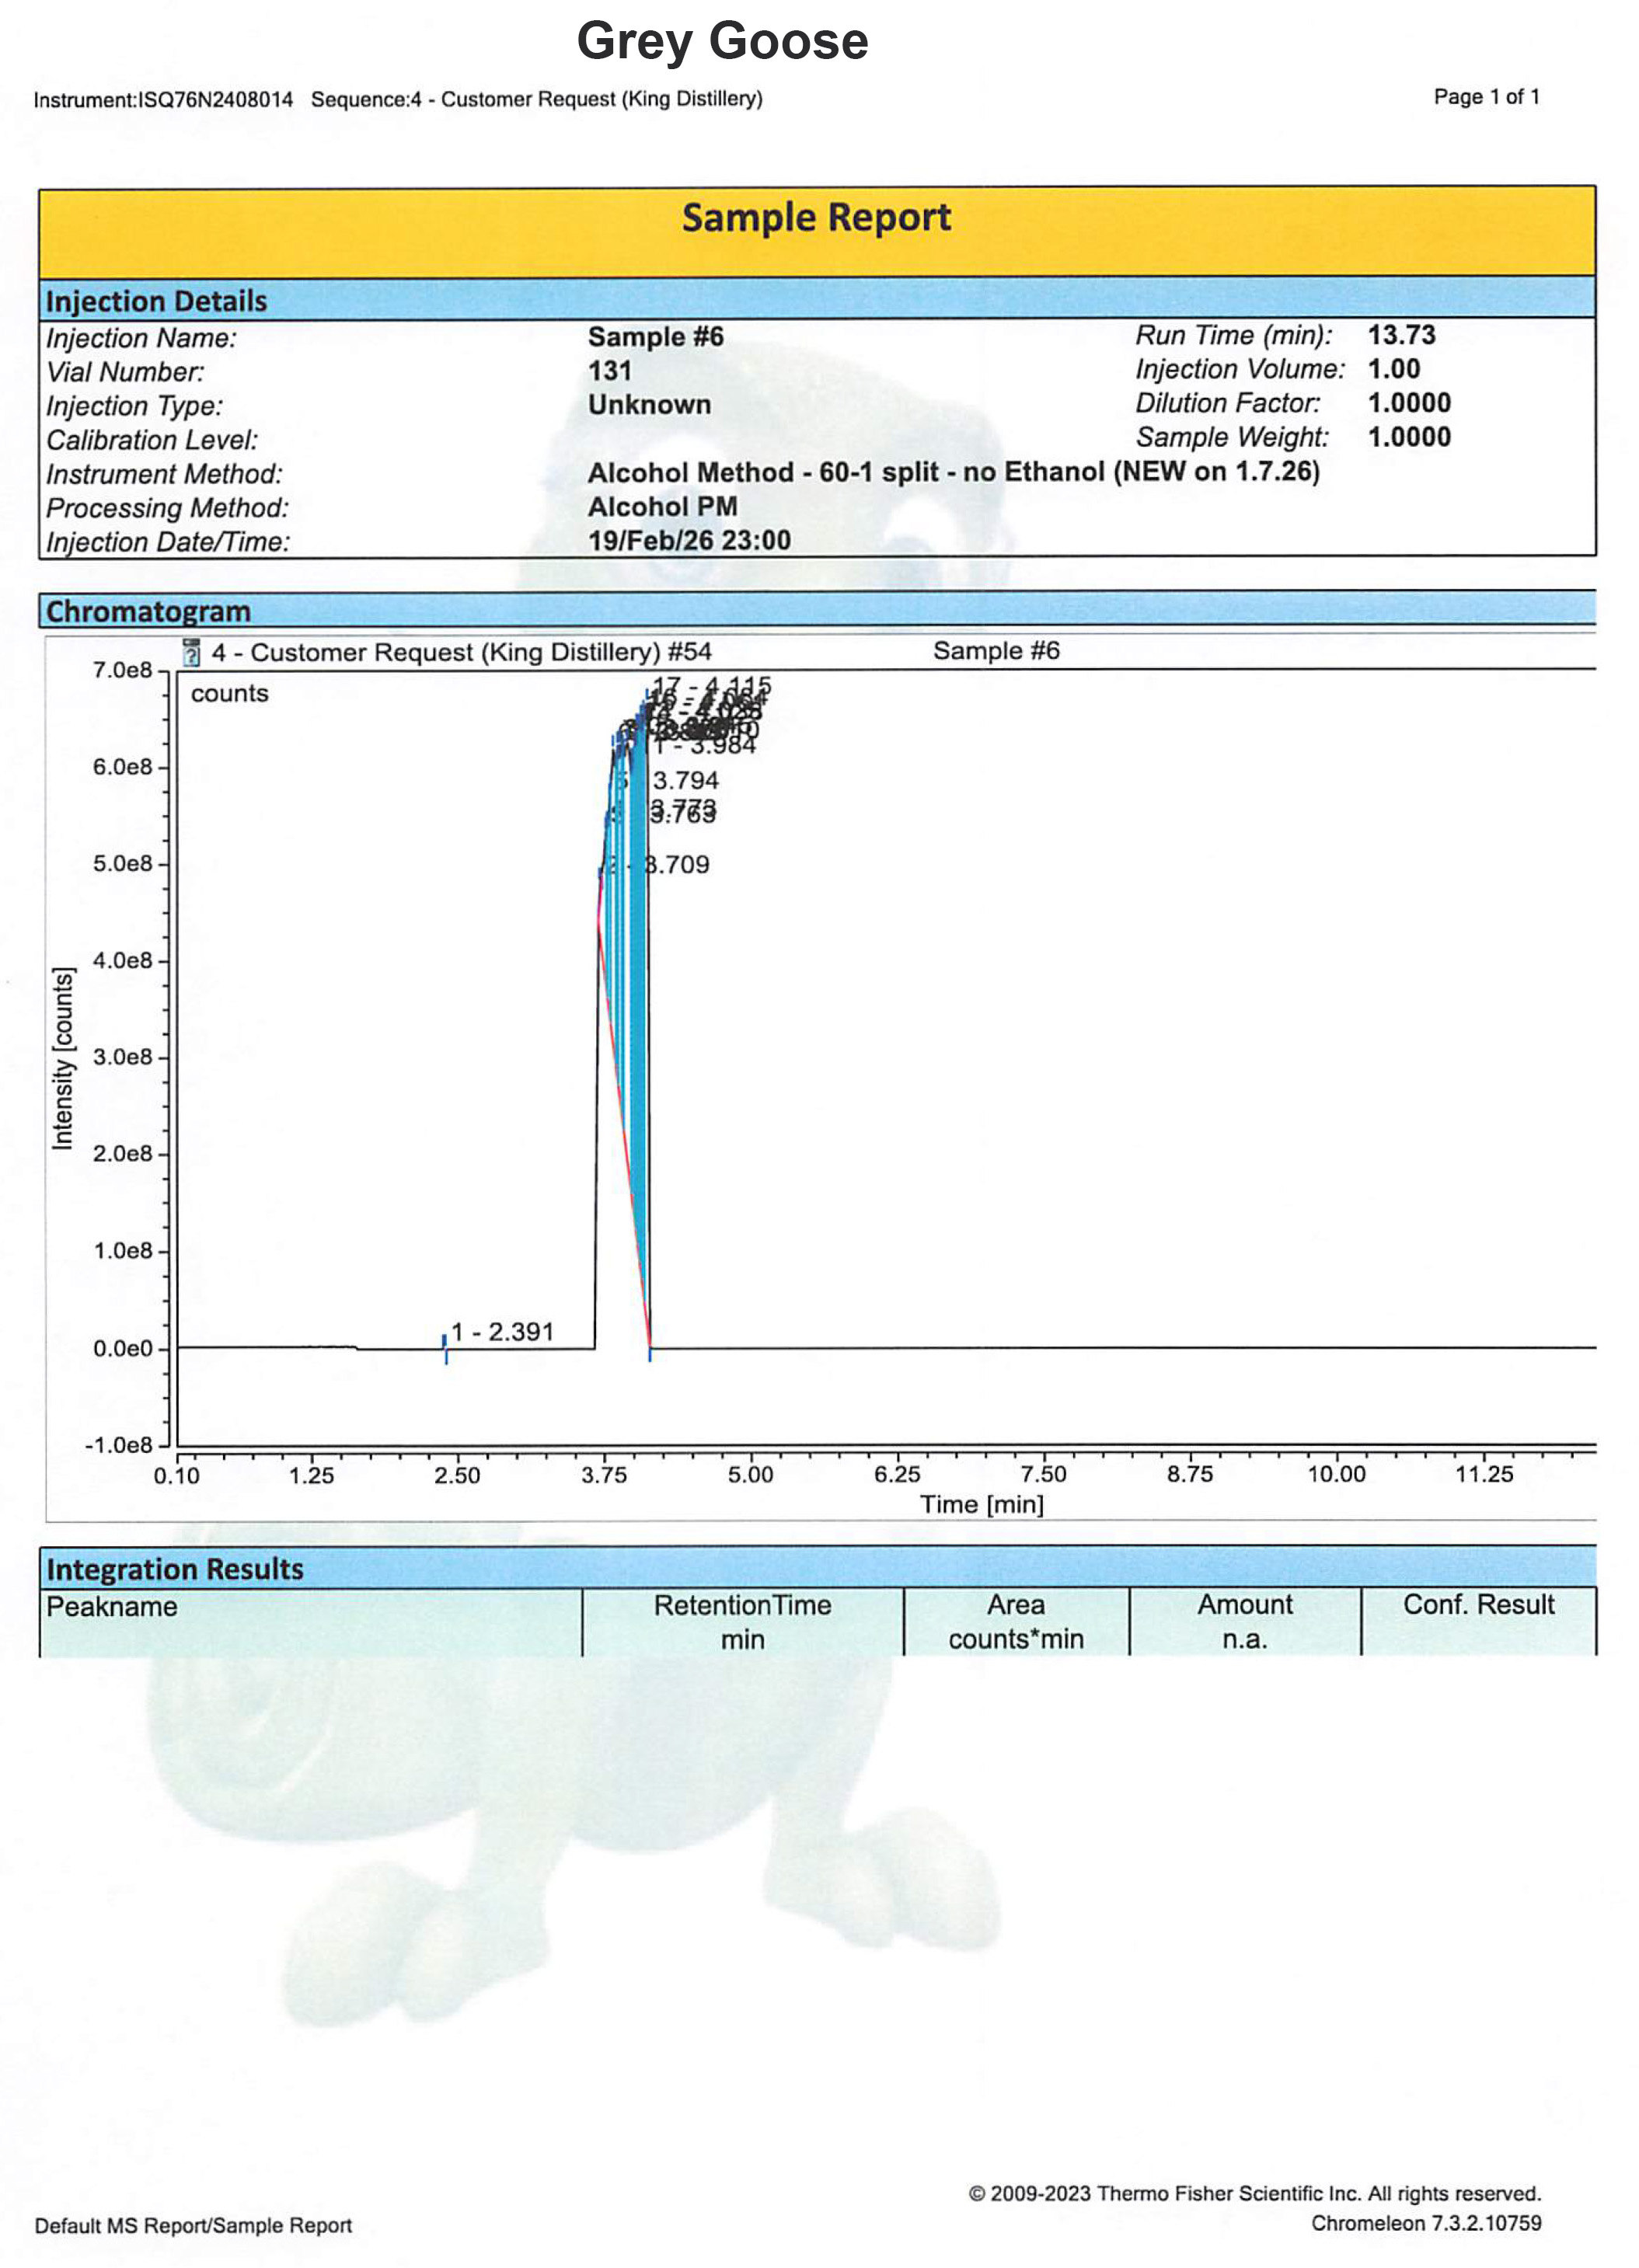This screenshot has height=2268, width=1639.
Task: Click the 'counts' label inside the plot
Action: pos(229,693)
